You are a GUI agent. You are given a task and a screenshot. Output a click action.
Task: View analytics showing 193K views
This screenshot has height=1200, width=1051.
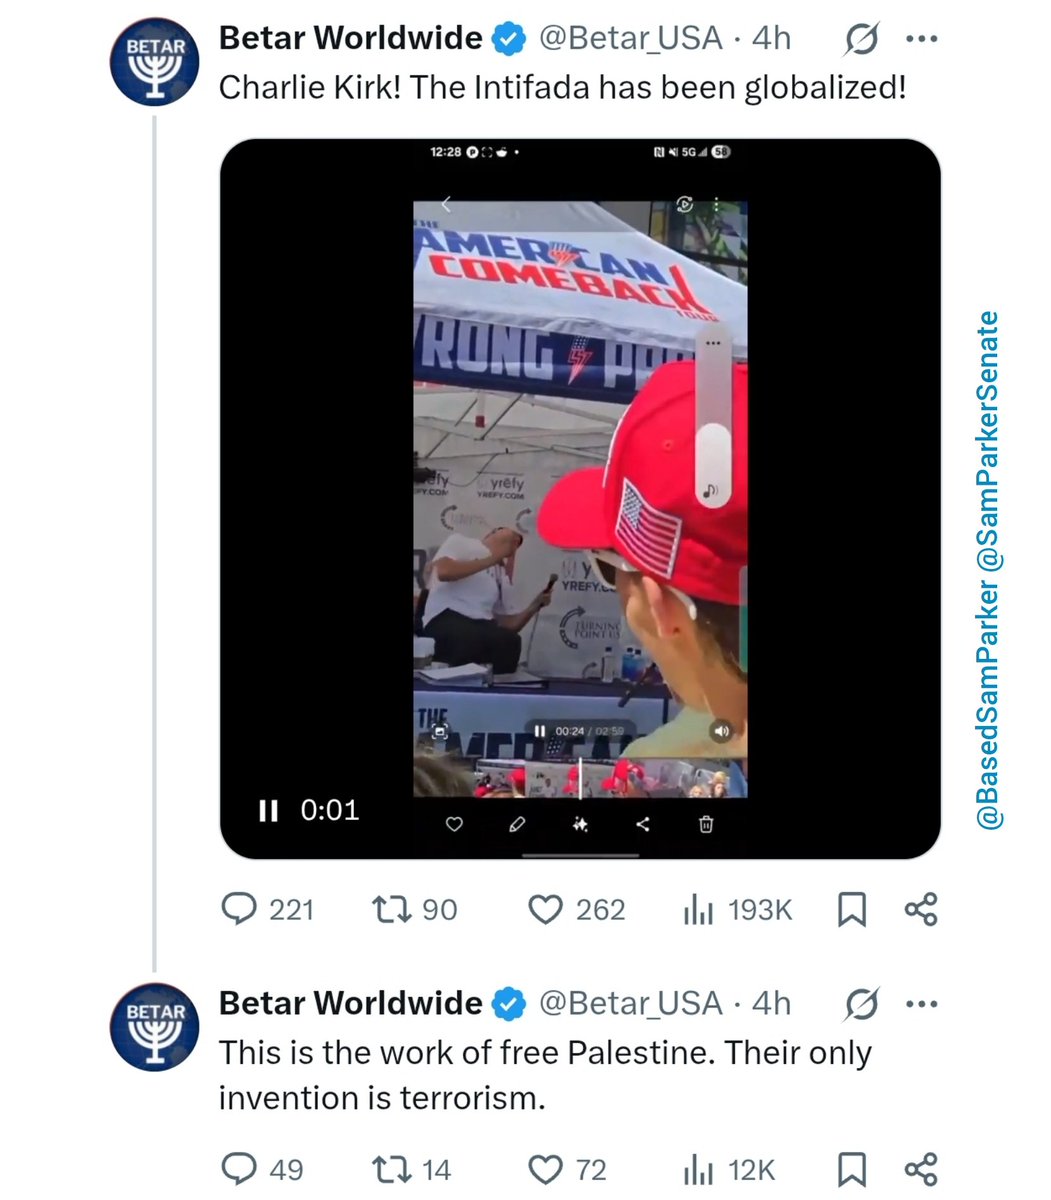737,910
